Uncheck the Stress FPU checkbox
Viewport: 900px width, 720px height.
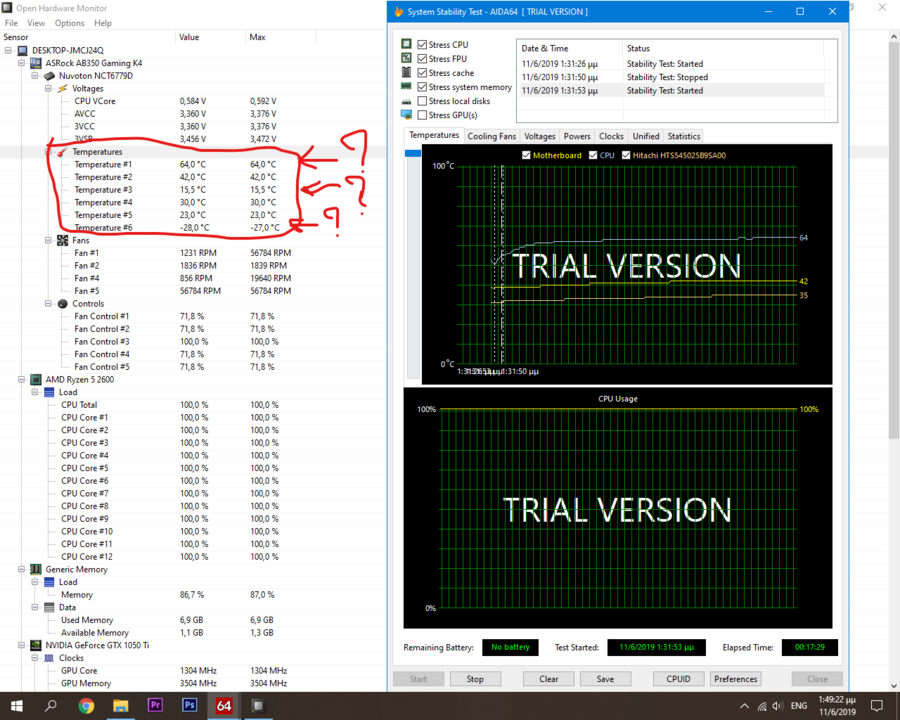coord(422,59)
